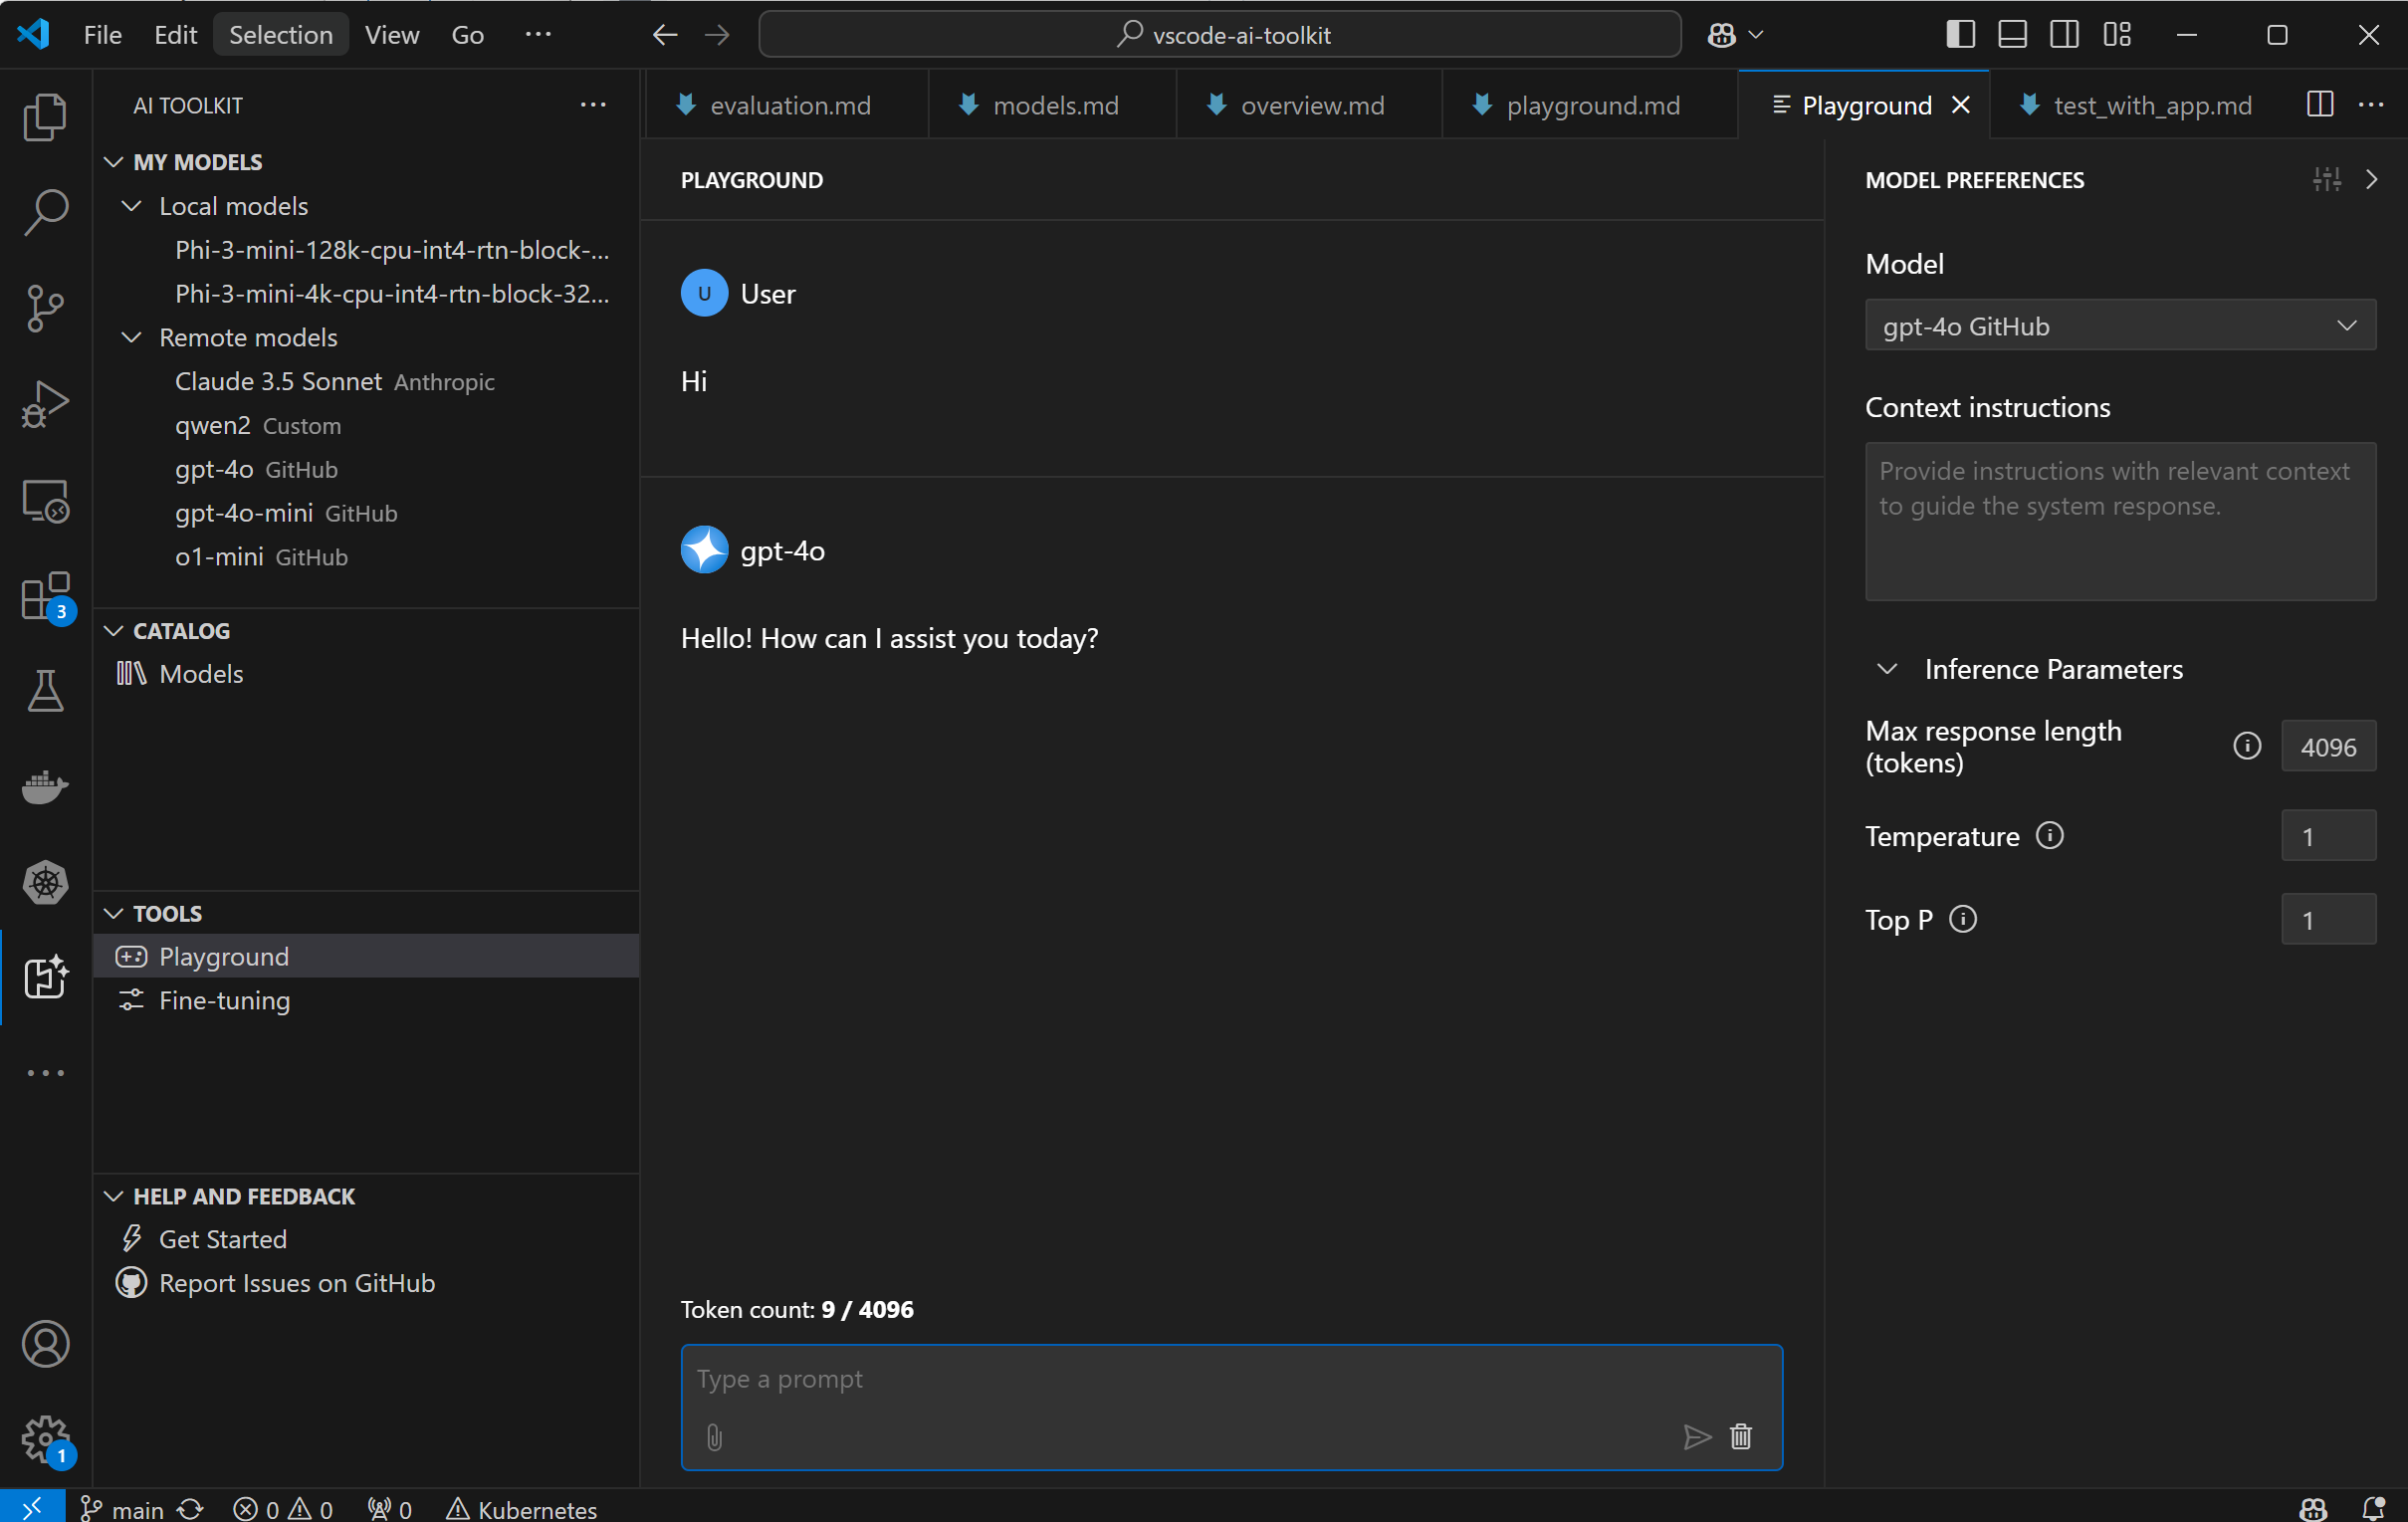Click the Temperature value input field
The image size is (2408, 1522).
click(2328, 836)
